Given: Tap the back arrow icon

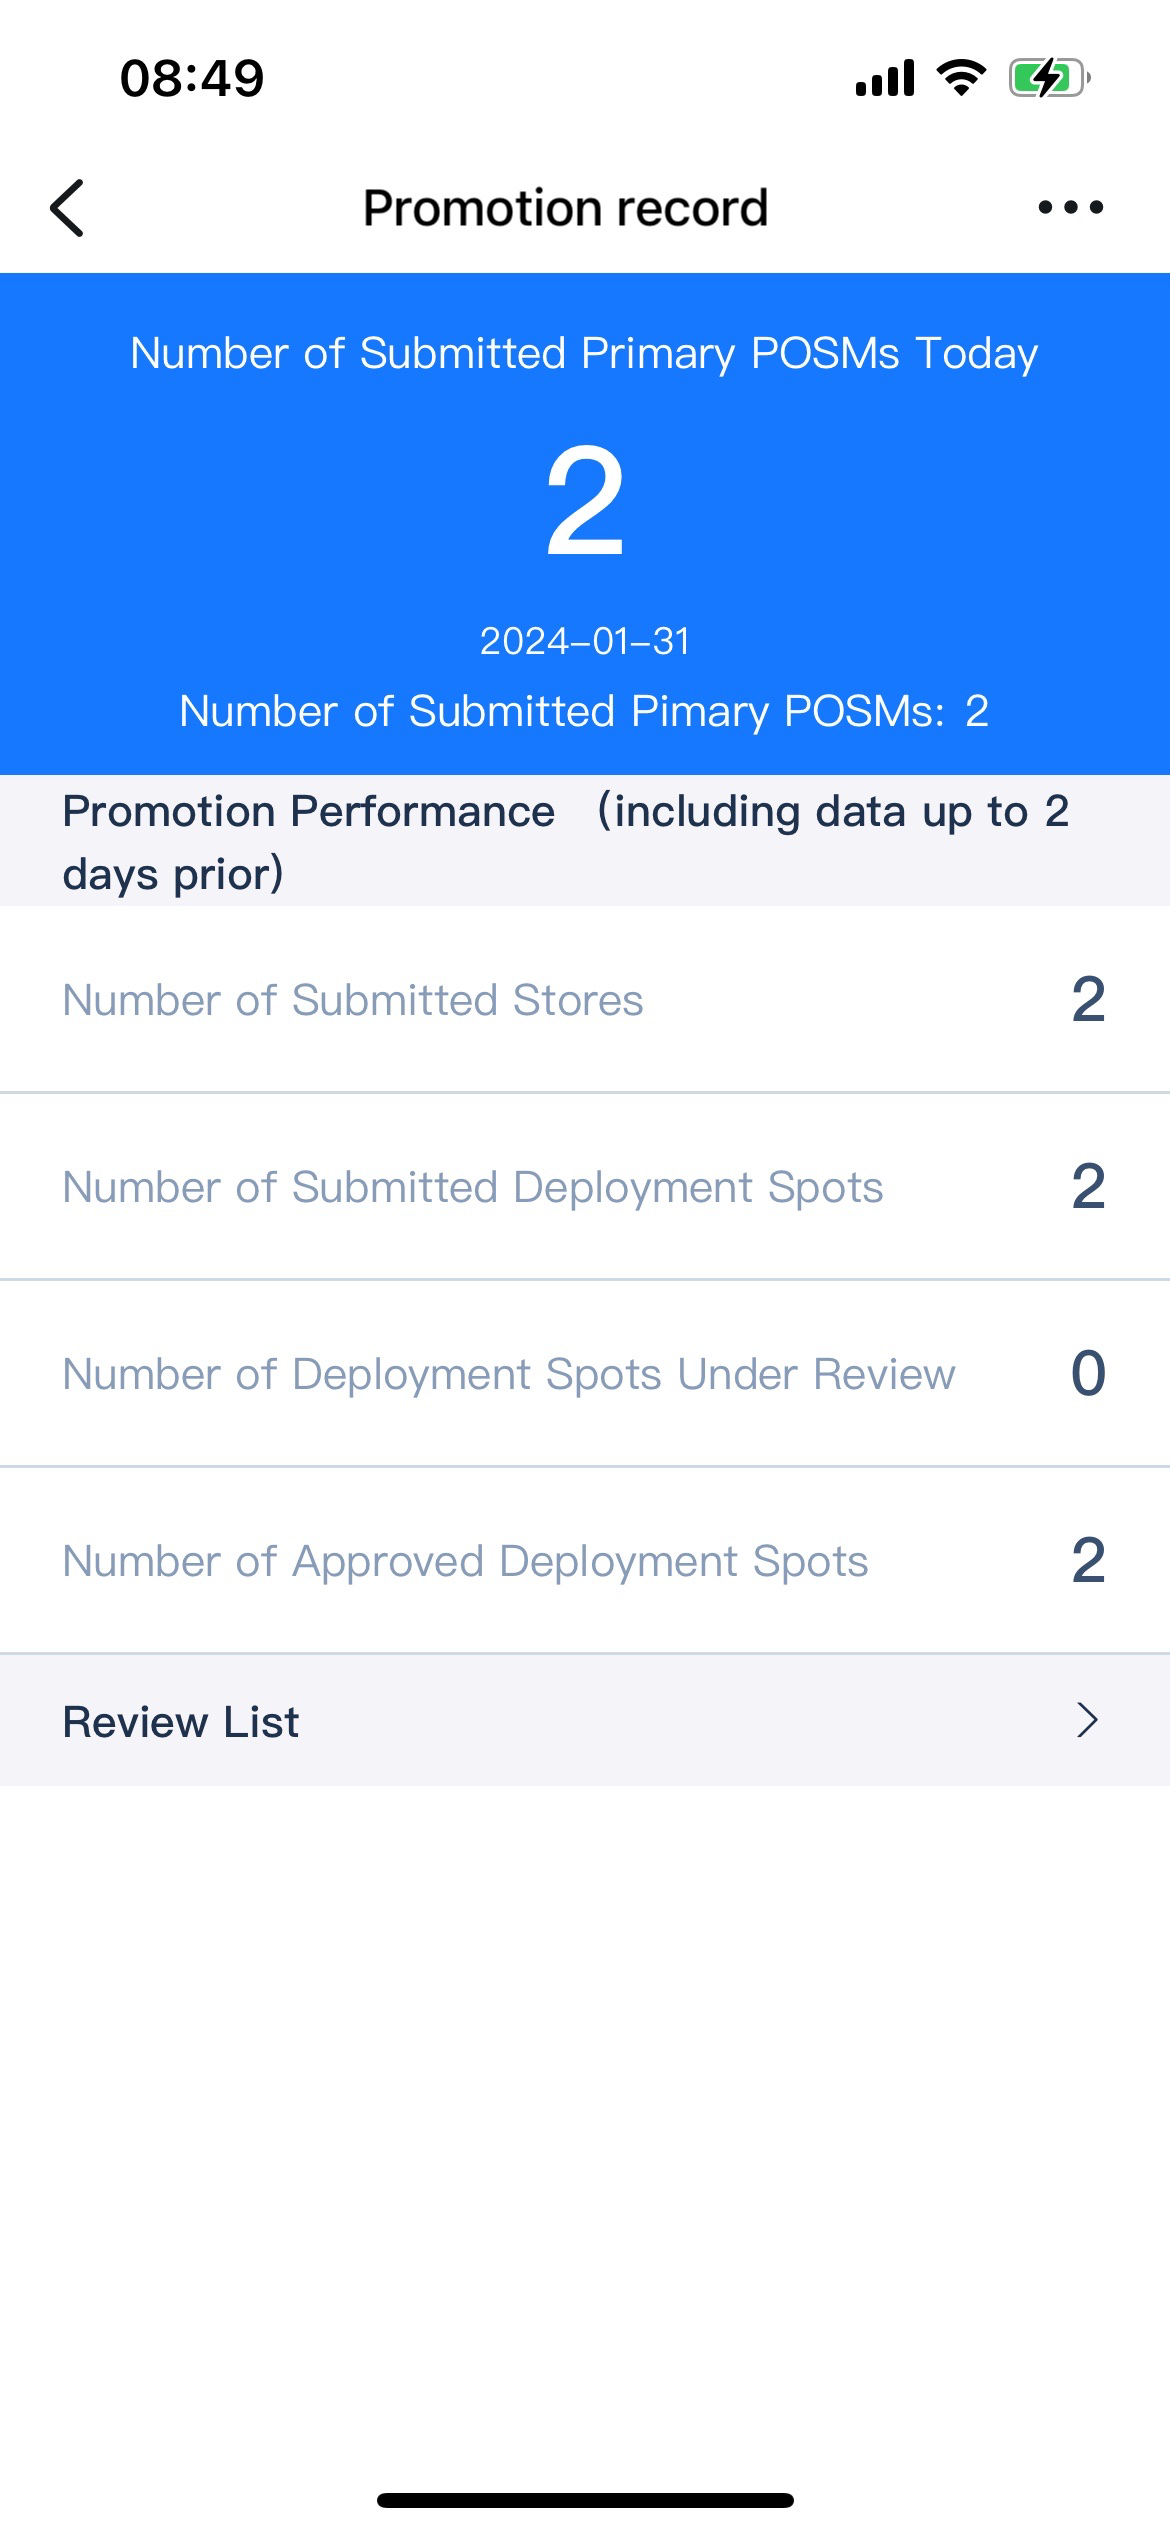Looking at the screenshot, I should pyautogui.click(x=68, y=208).
